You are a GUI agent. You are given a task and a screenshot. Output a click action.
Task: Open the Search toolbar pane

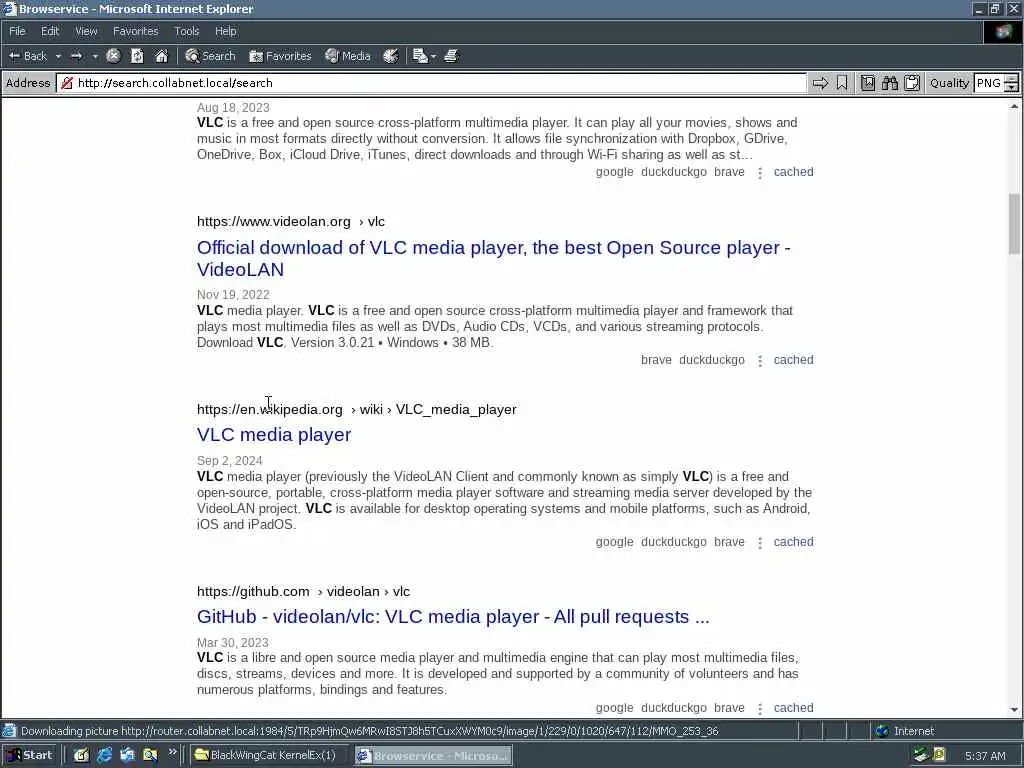tap(210, 56)
